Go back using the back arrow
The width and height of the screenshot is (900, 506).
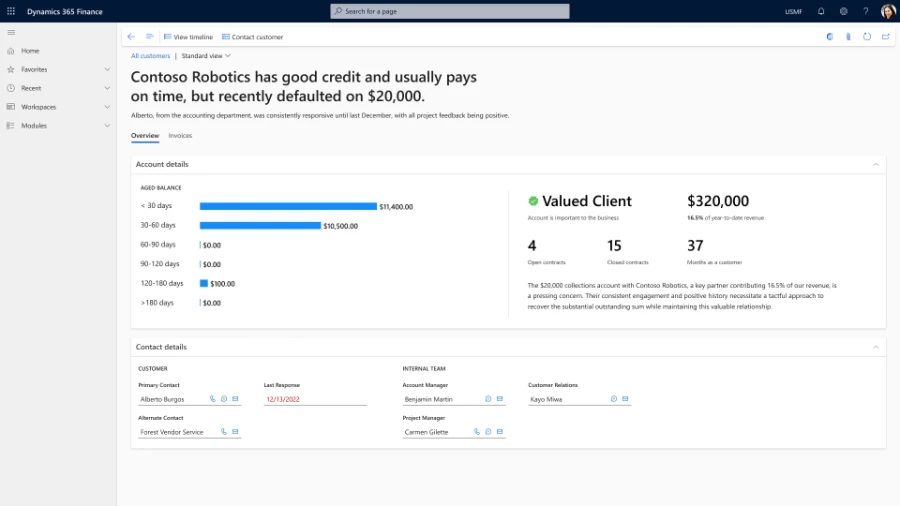pyautogui.click(x=131, y=37)
